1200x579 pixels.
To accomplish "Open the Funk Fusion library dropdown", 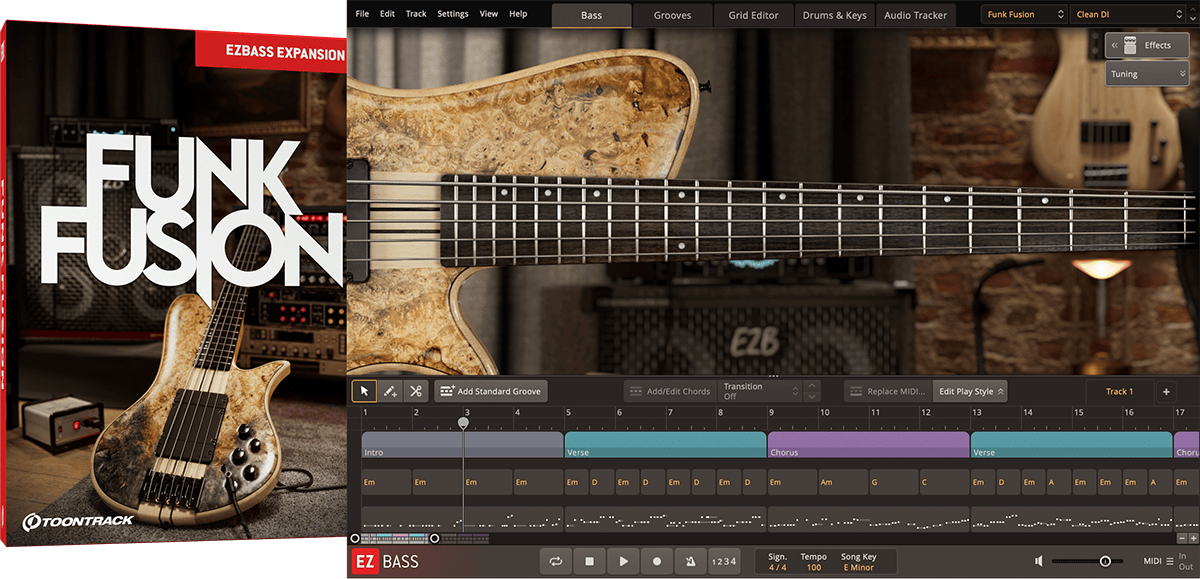I will click(x=1024, y=15).
